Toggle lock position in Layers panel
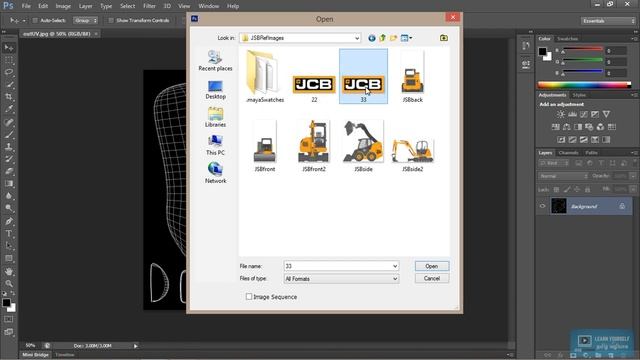The image size is (640, 360). [577, 189]
